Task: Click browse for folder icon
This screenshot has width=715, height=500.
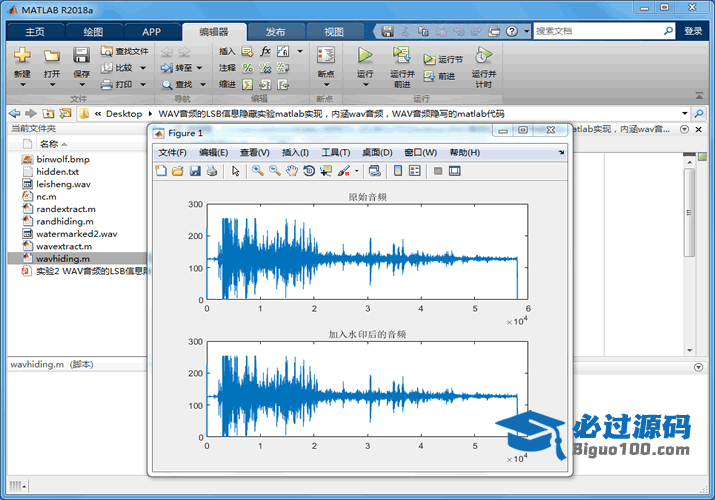Action: pos(65,113)
